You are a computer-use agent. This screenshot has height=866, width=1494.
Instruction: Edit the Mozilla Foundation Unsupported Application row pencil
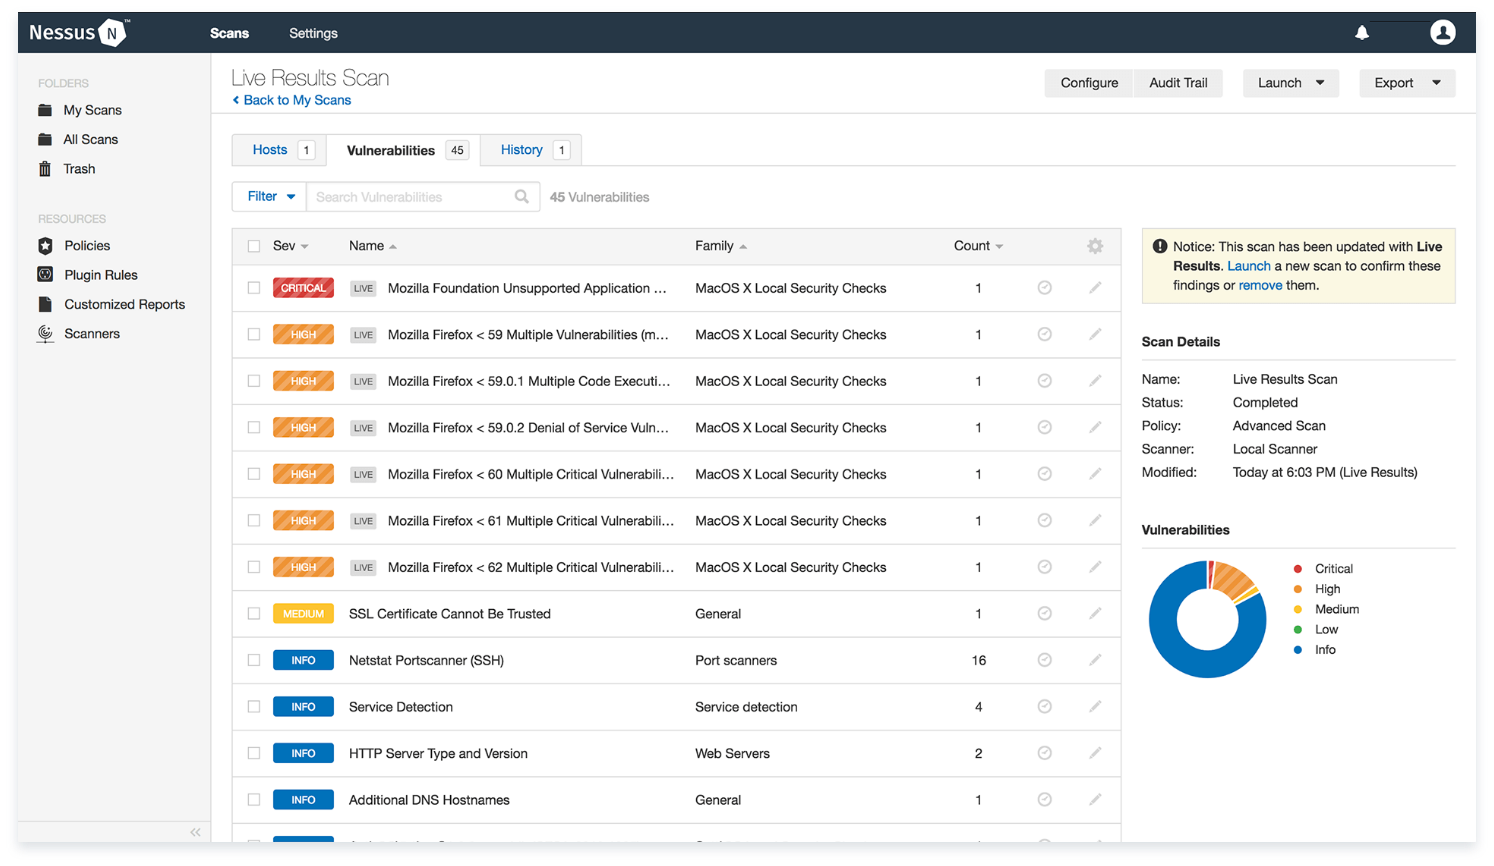point(1095,288)
